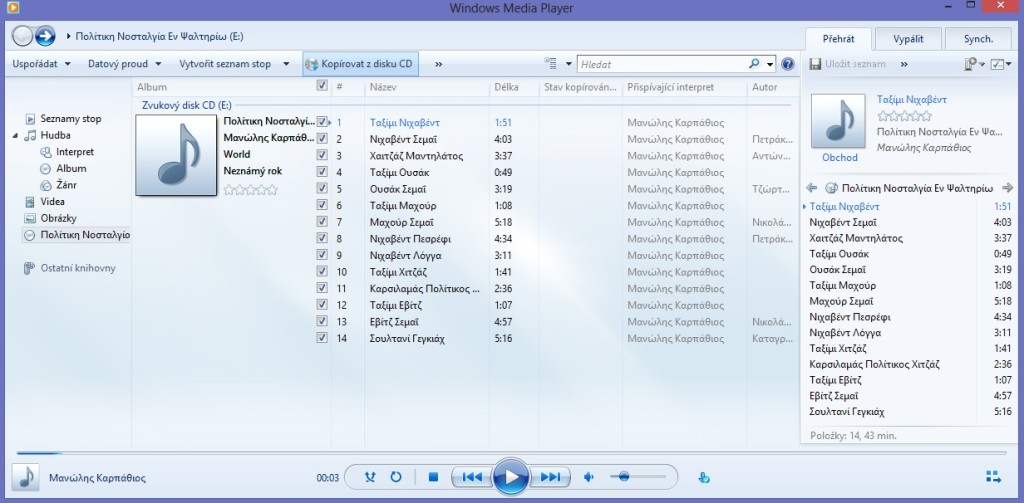Open the view options dropdown arrow
1024x503 pixels.
568,64
